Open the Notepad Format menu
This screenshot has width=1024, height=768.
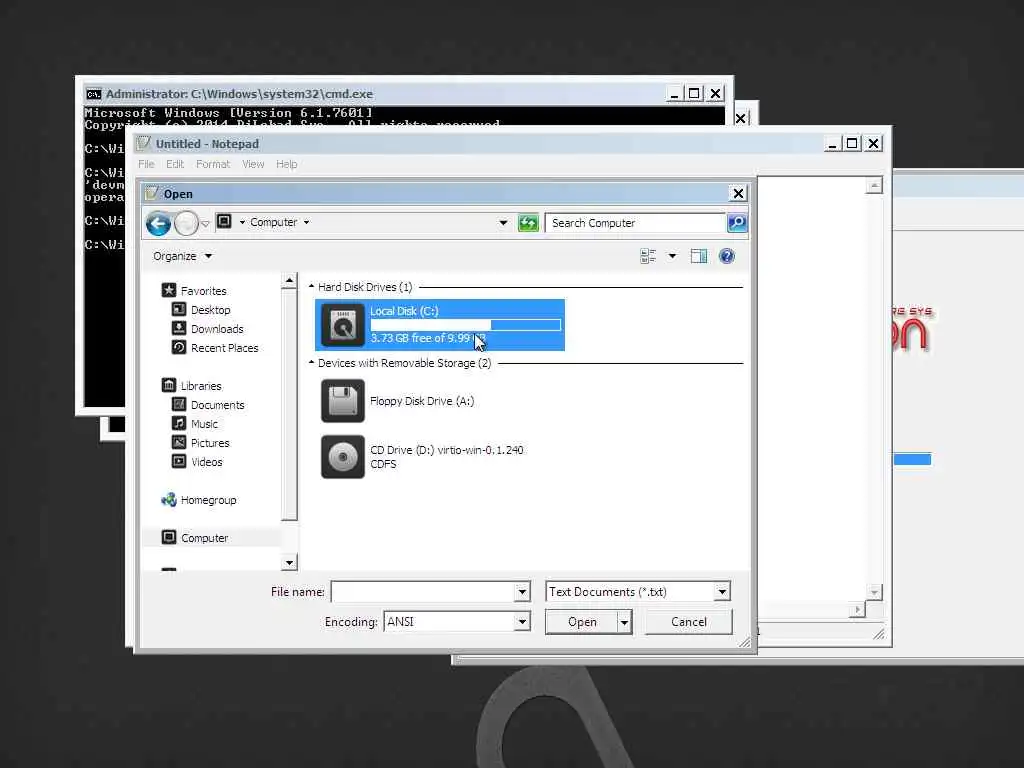coord(213,164)
